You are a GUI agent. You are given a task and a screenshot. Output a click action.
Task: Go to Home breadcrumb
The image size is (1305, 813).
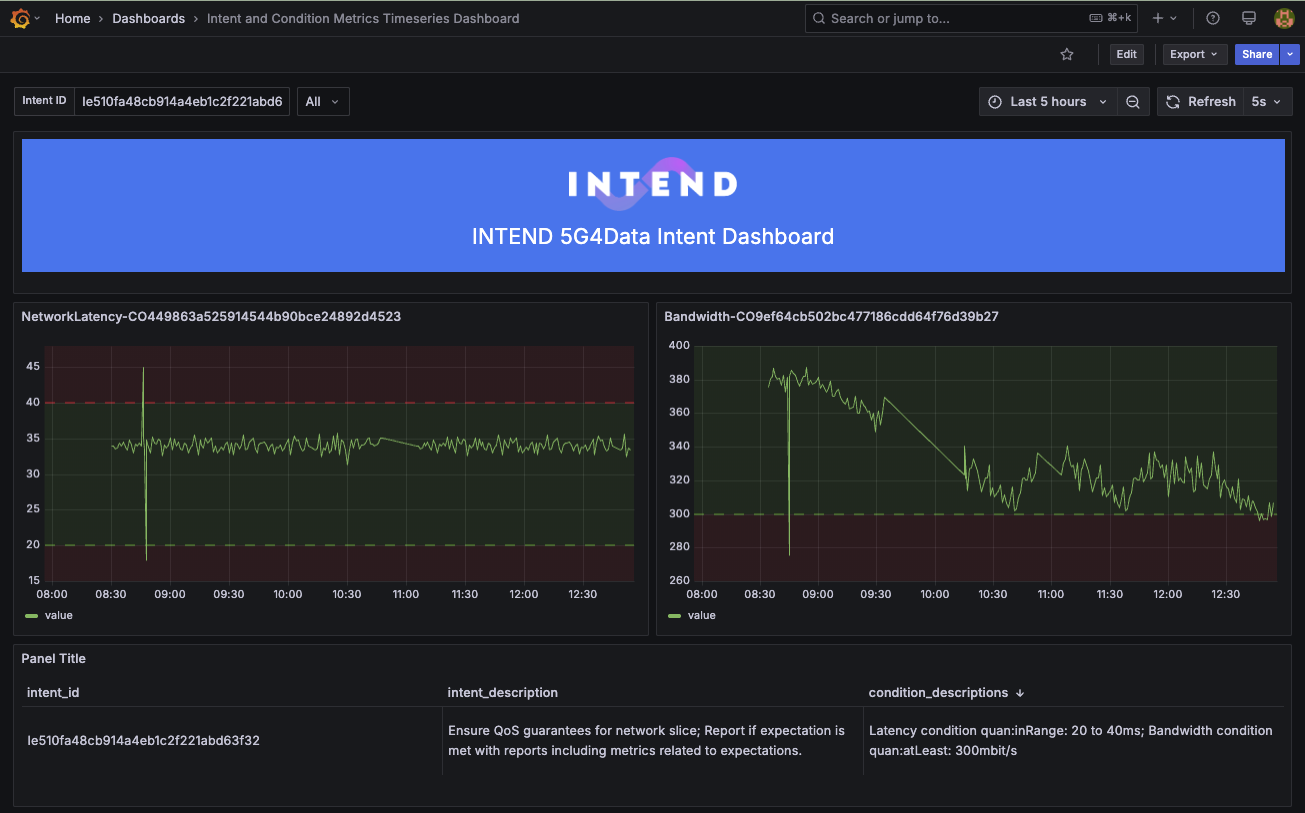coord(73,18)
